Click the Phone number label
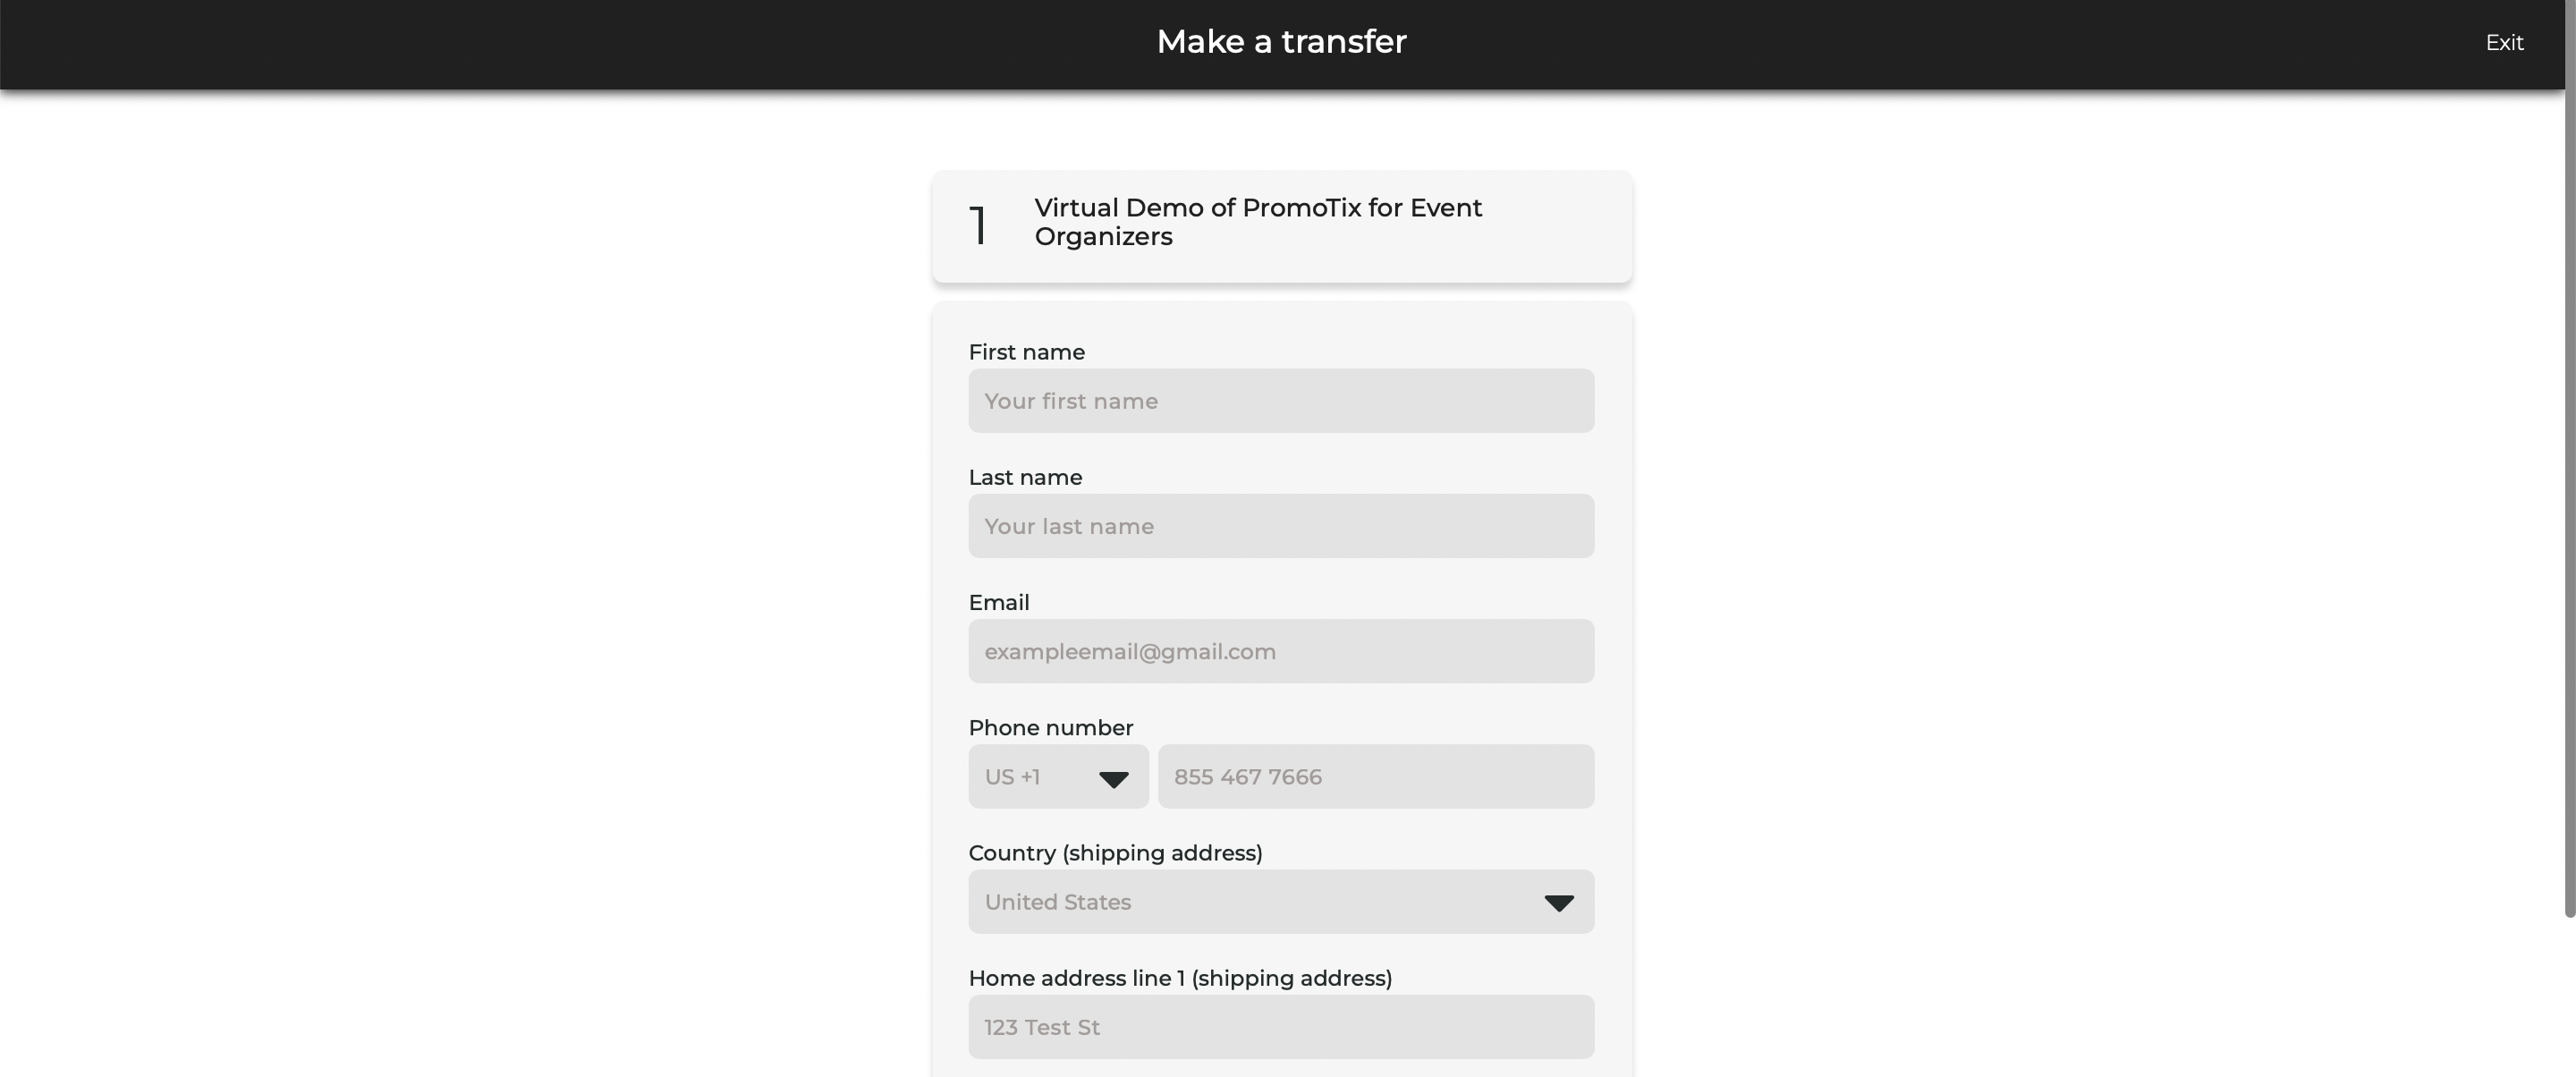 tap(1050, 727)
